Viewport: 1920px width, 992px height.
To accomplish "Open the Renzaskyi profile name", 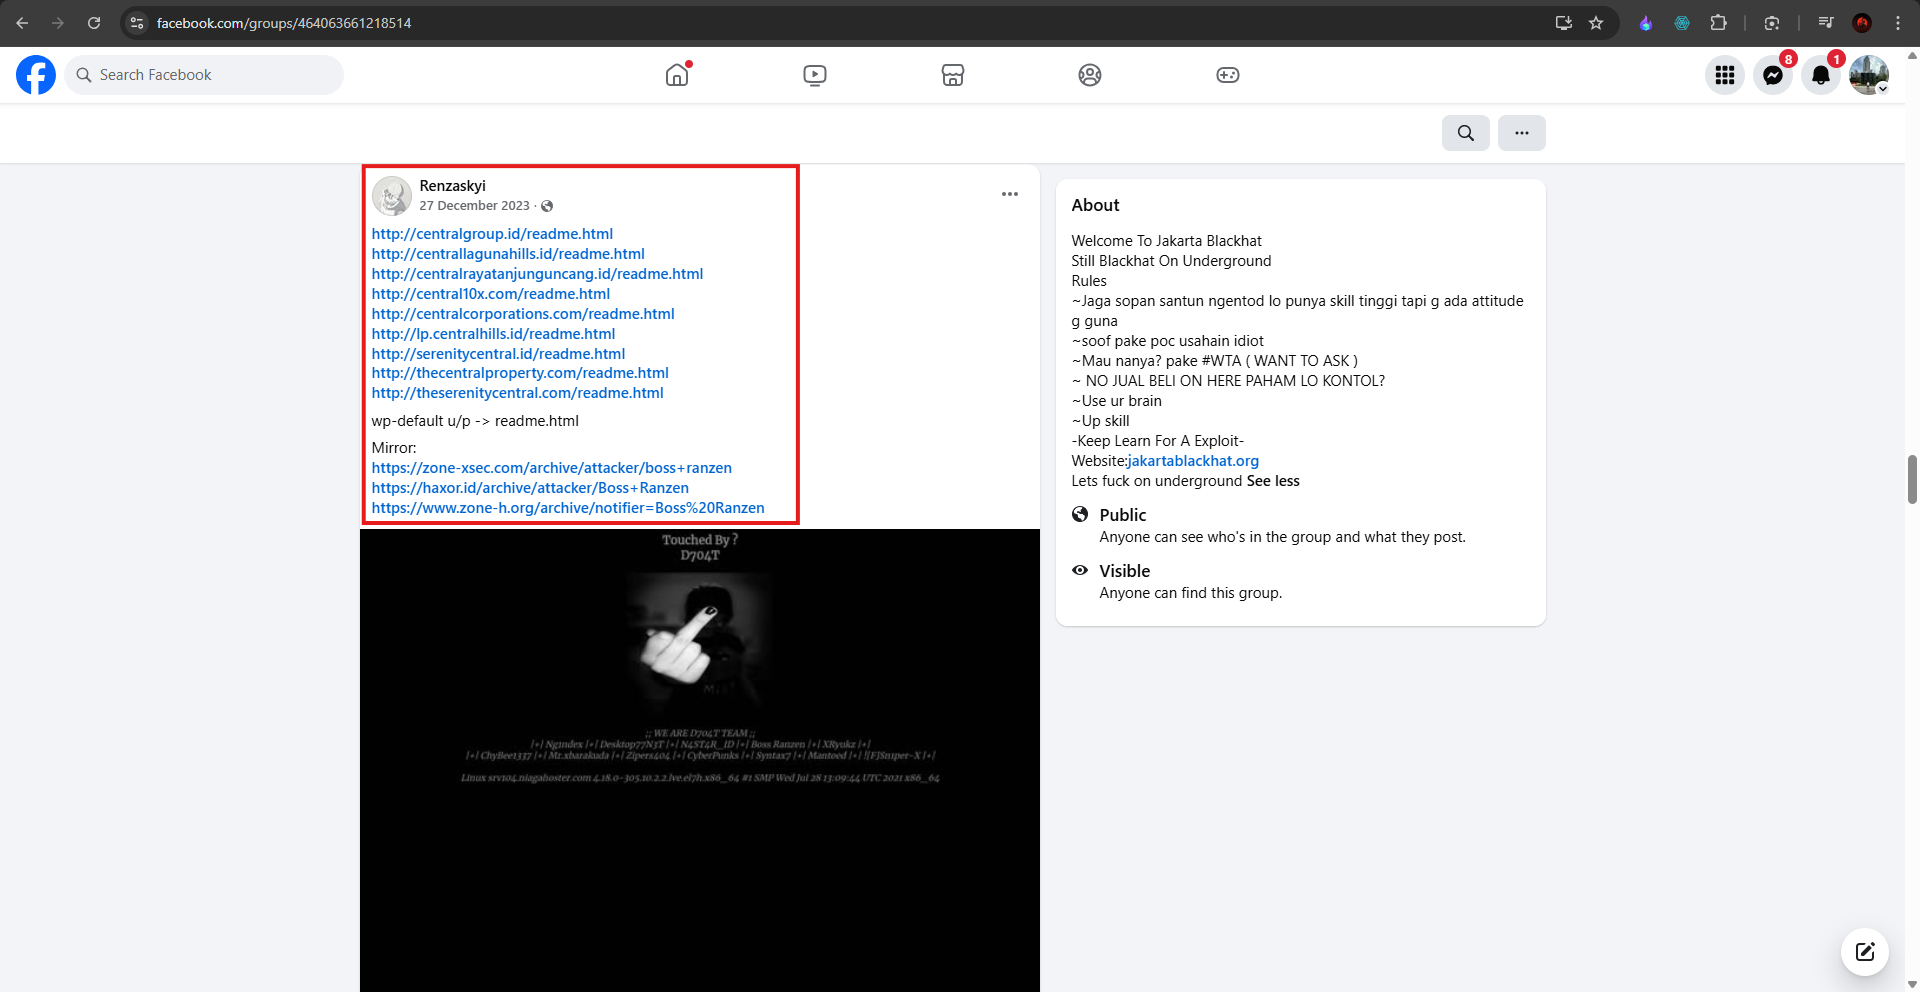I will click(x=452, y=186).
